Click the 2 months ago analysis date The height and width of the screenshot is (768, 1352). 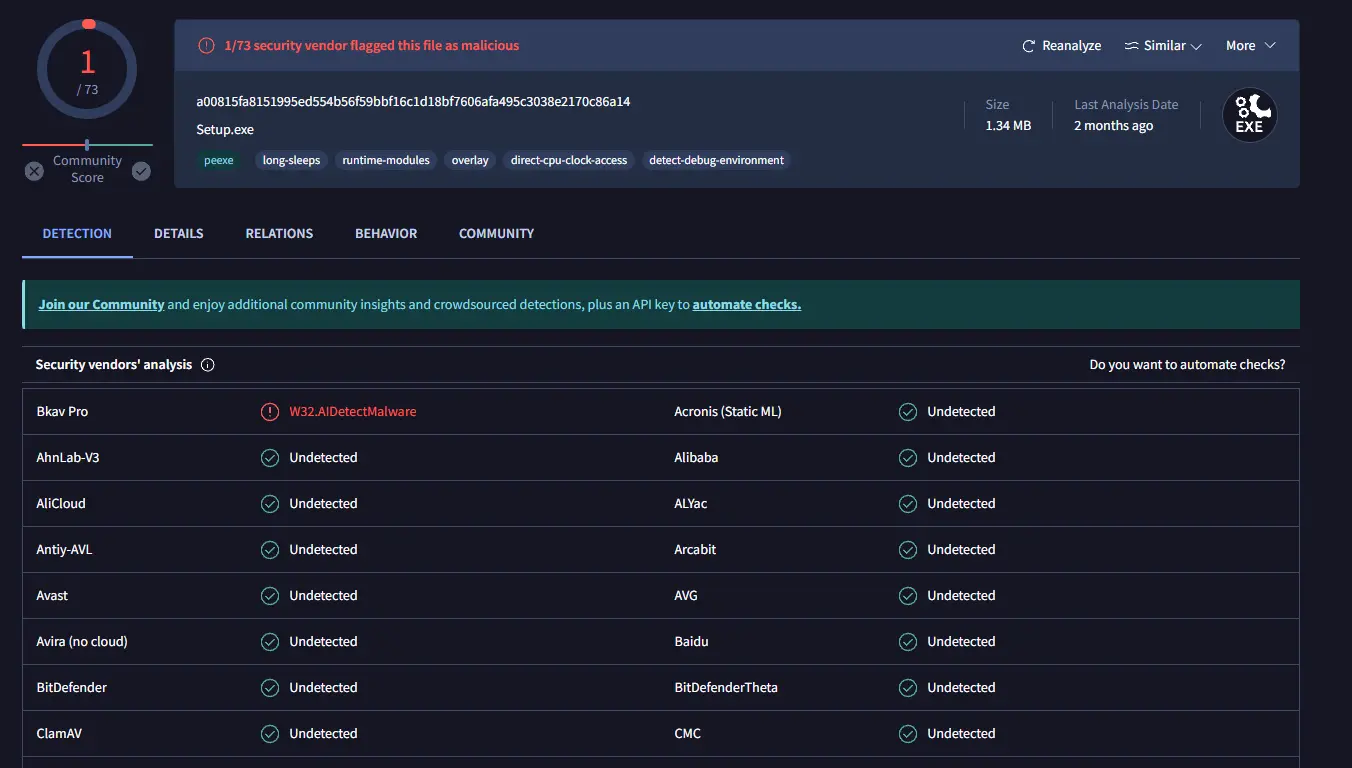[x=1113, y=126]
